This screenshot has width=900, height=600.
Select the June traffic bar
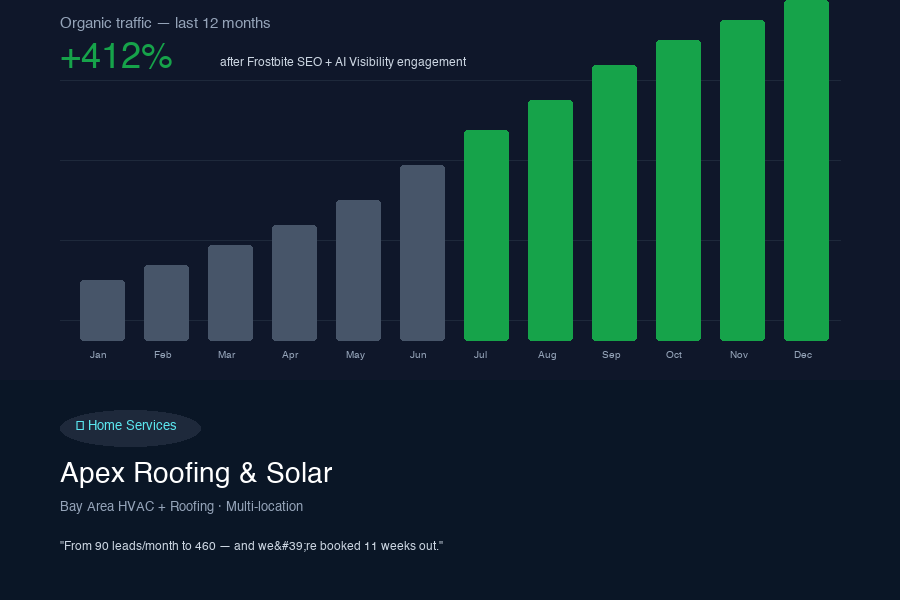(422, 253)
